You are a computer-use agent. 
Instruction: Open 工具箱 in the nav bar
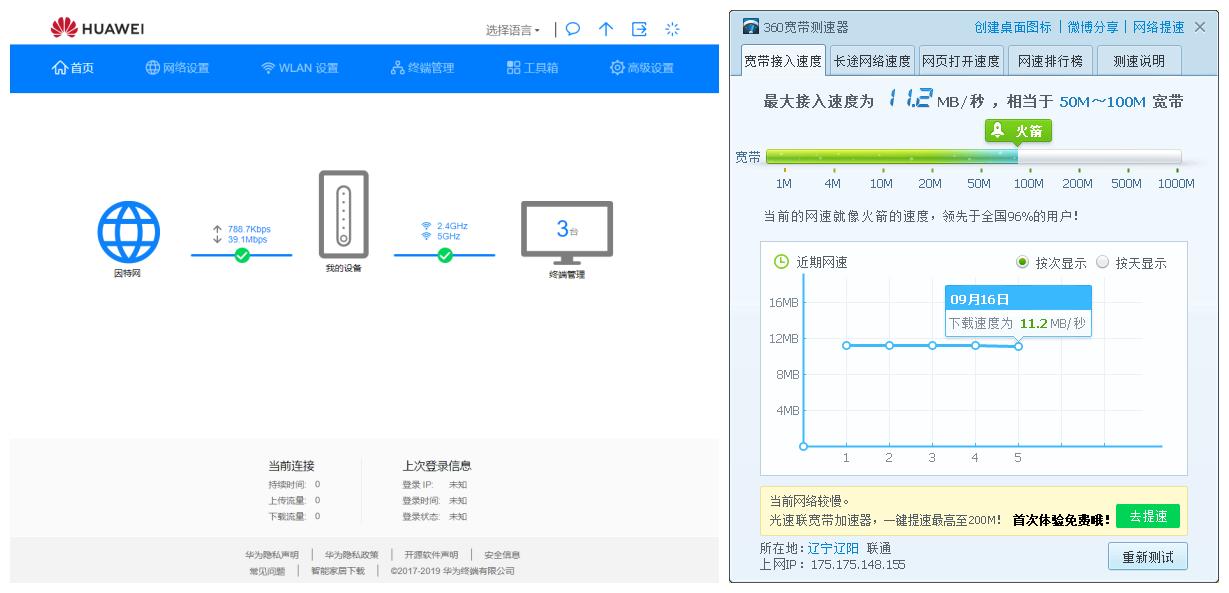pos(532,68)
